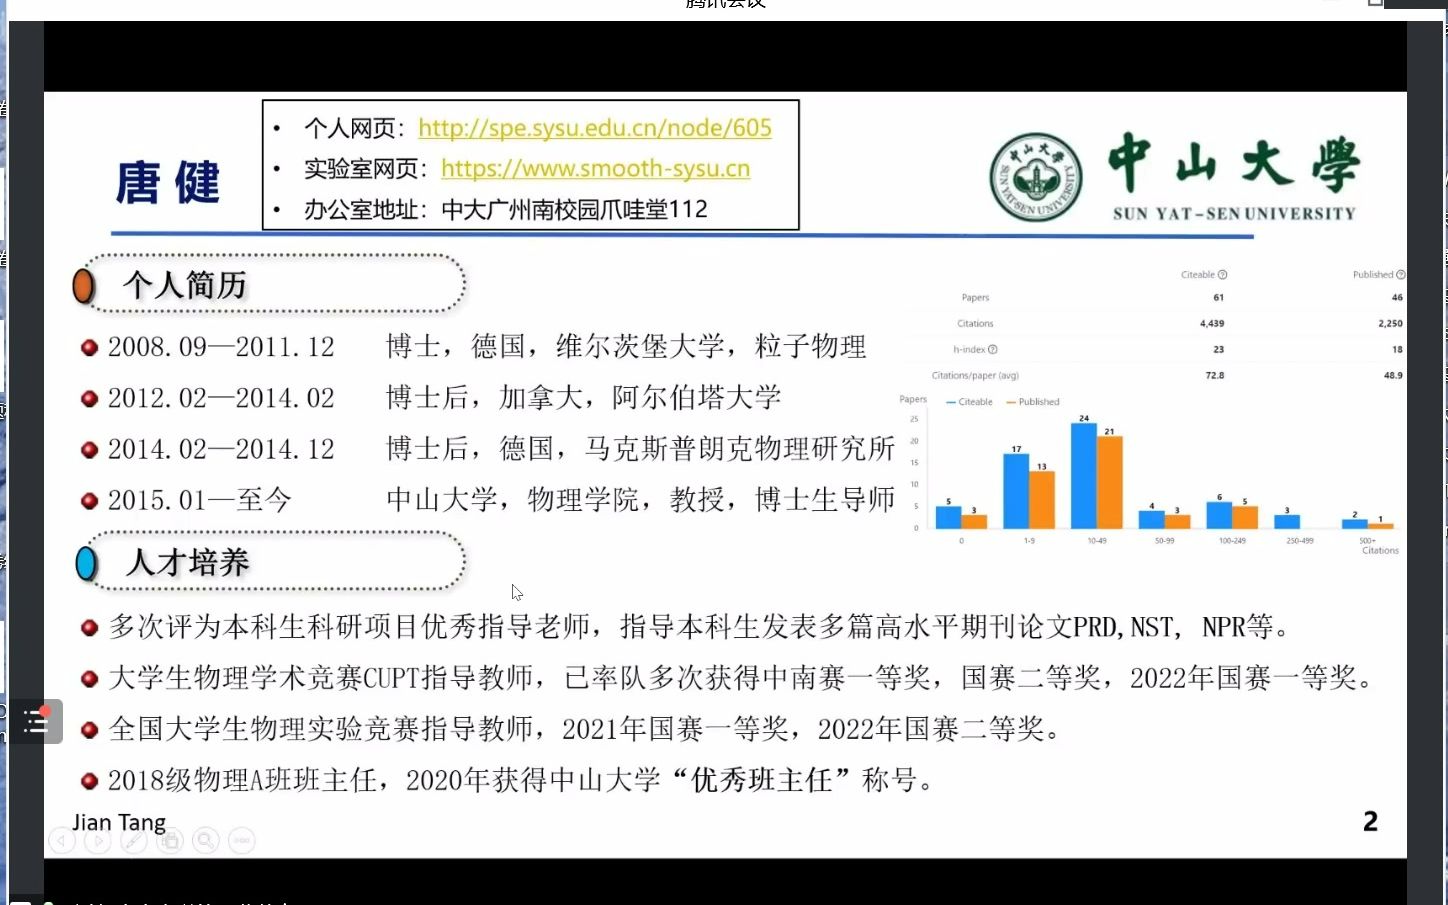Select the bullet about 学术竞赛CUPT指导教师

coord(741,678)
